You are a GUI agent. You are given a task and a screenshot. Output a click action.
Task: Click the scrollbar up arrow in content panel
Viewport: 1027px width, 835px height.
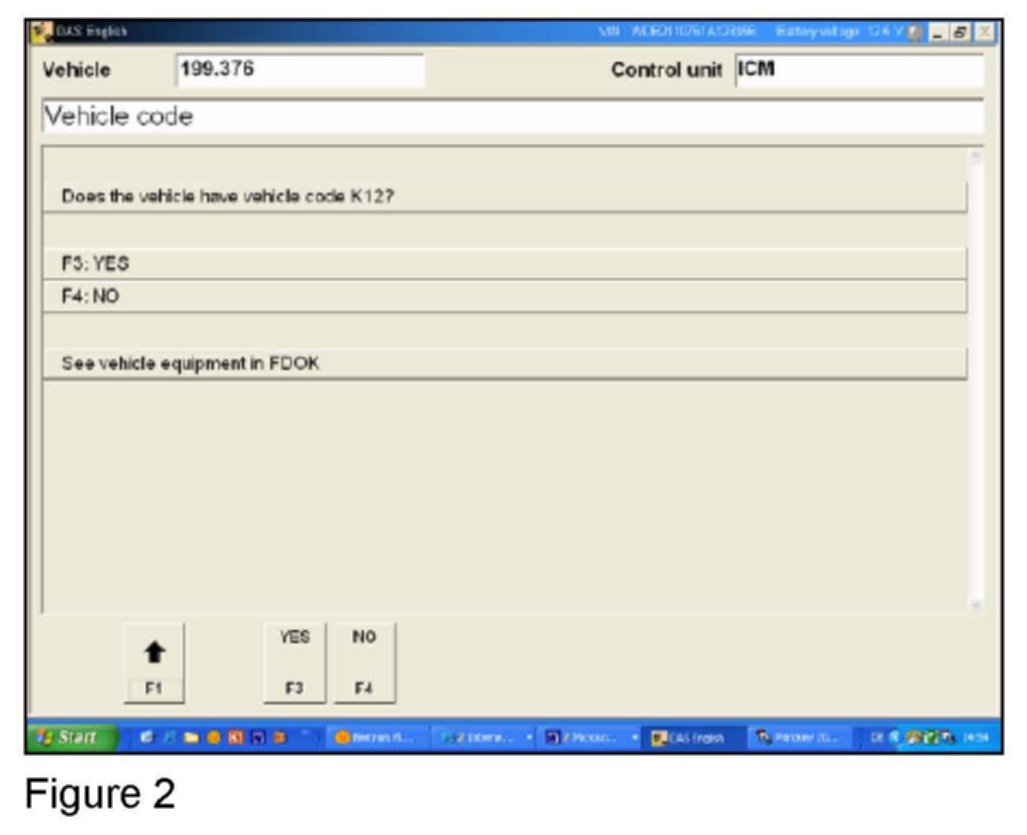coord(976,158)
